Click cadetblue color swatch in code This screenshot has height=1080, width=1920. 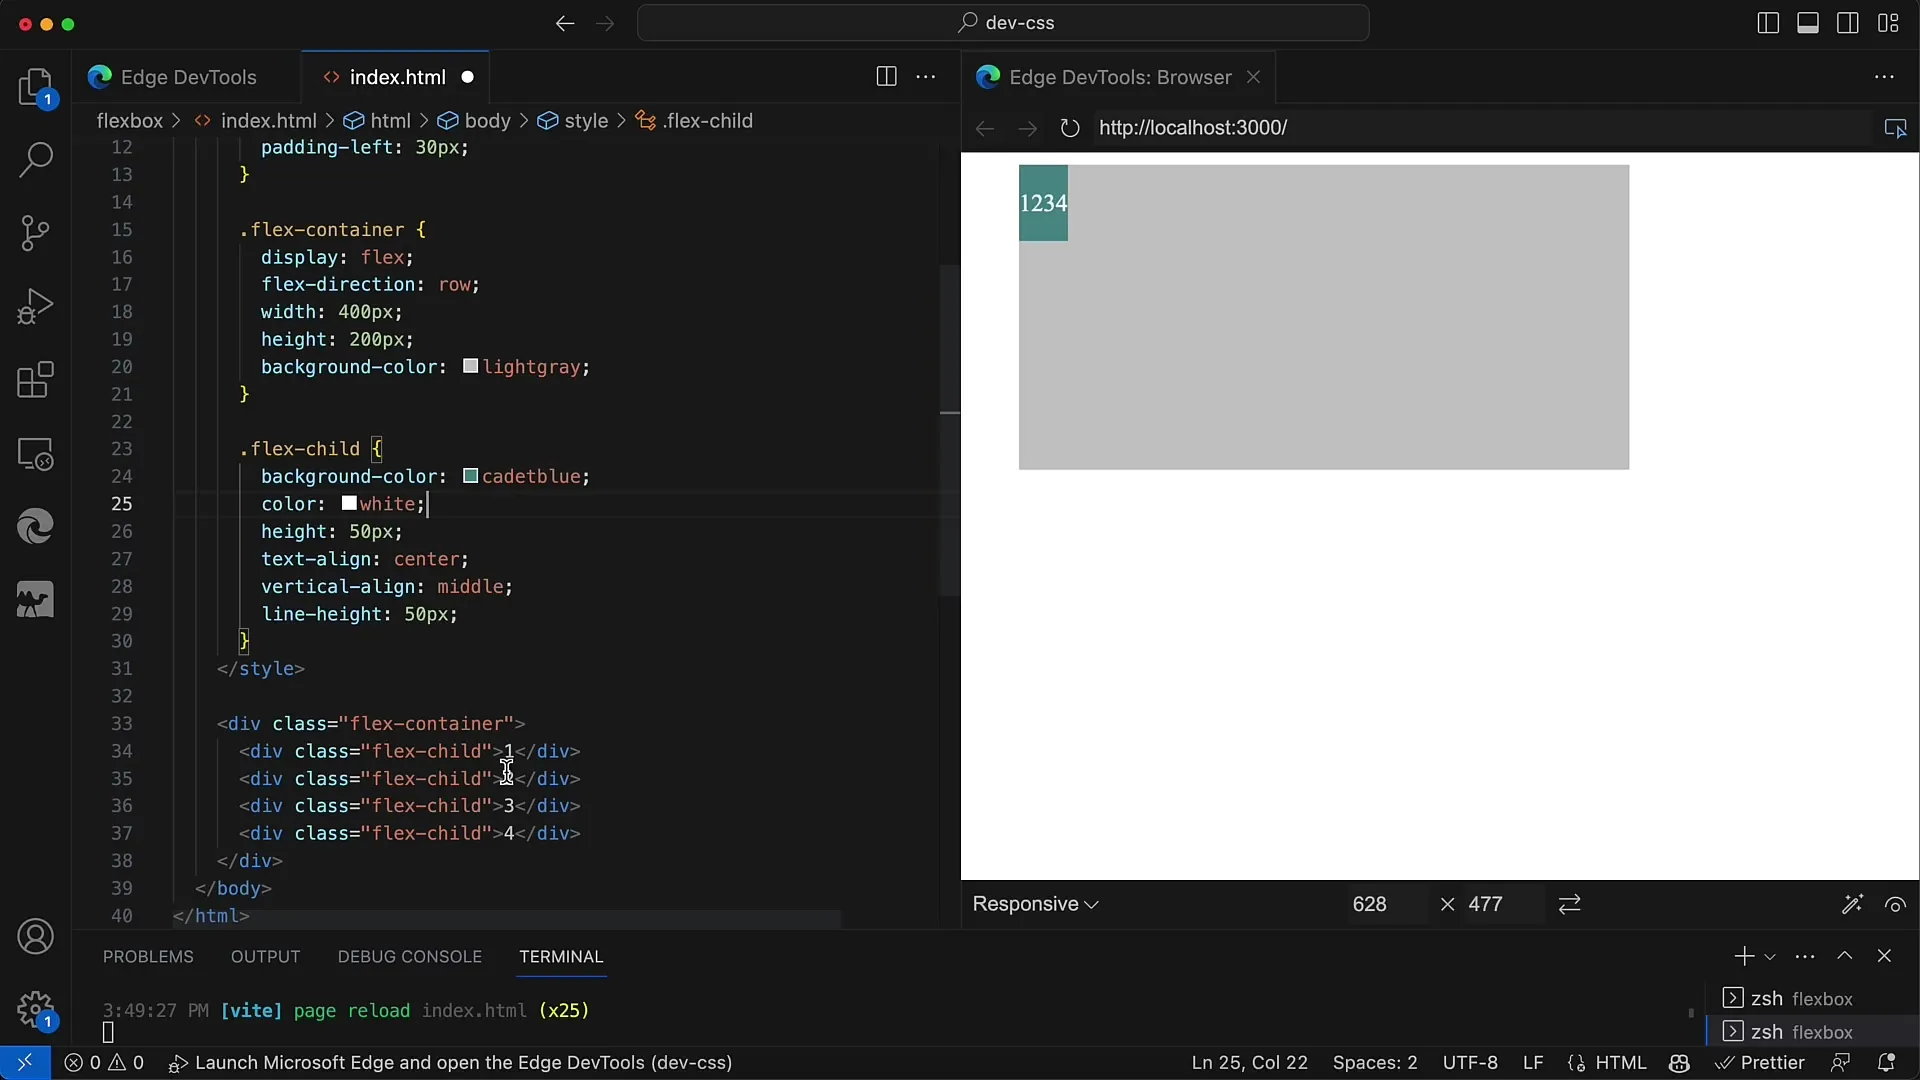470,476
